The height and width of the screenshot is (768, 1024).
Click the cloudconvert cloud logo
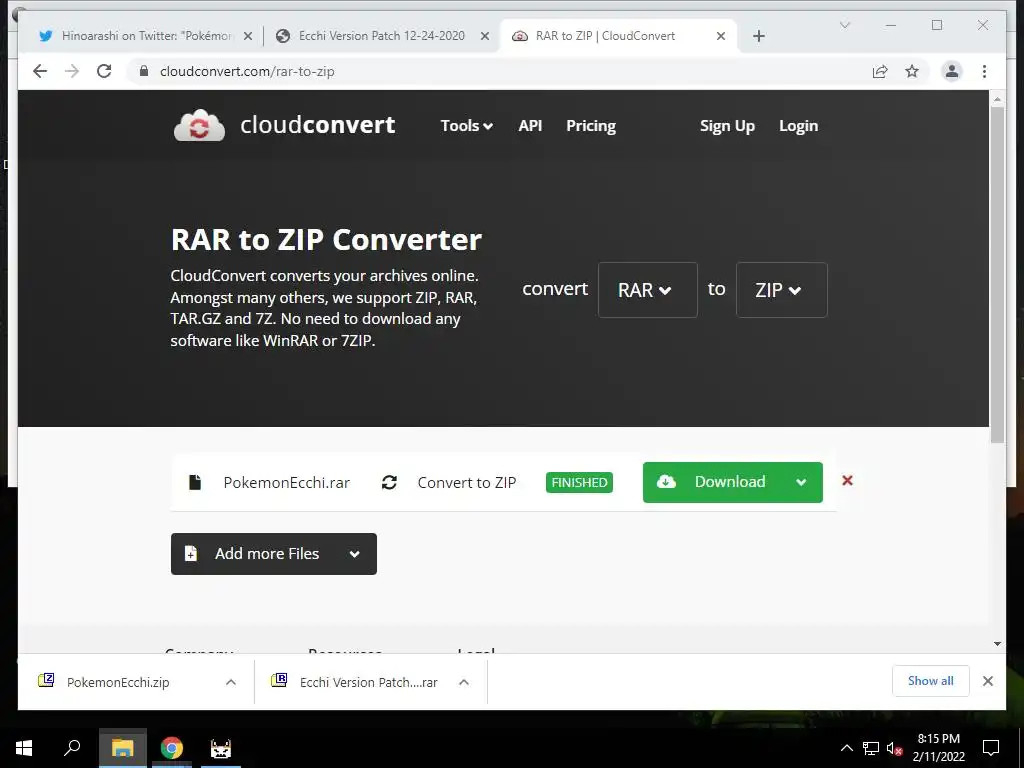click(x=199, y=125)
